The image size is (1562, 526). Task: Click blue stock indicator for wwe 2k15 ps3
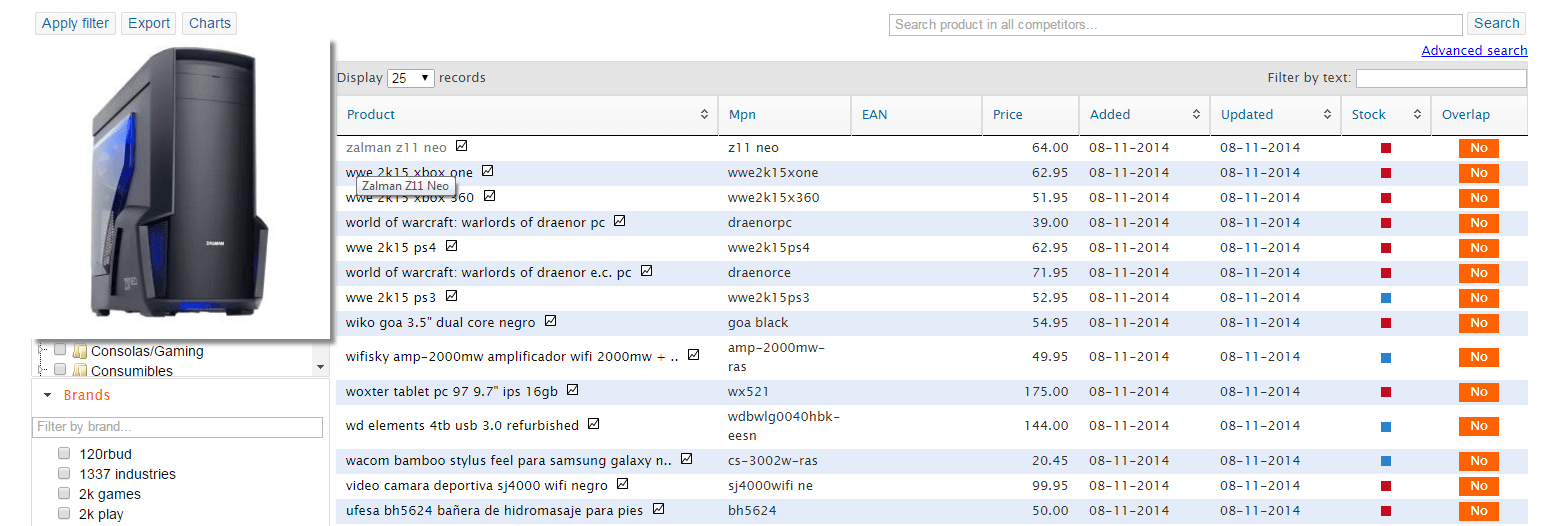[x=1386, y=298]
